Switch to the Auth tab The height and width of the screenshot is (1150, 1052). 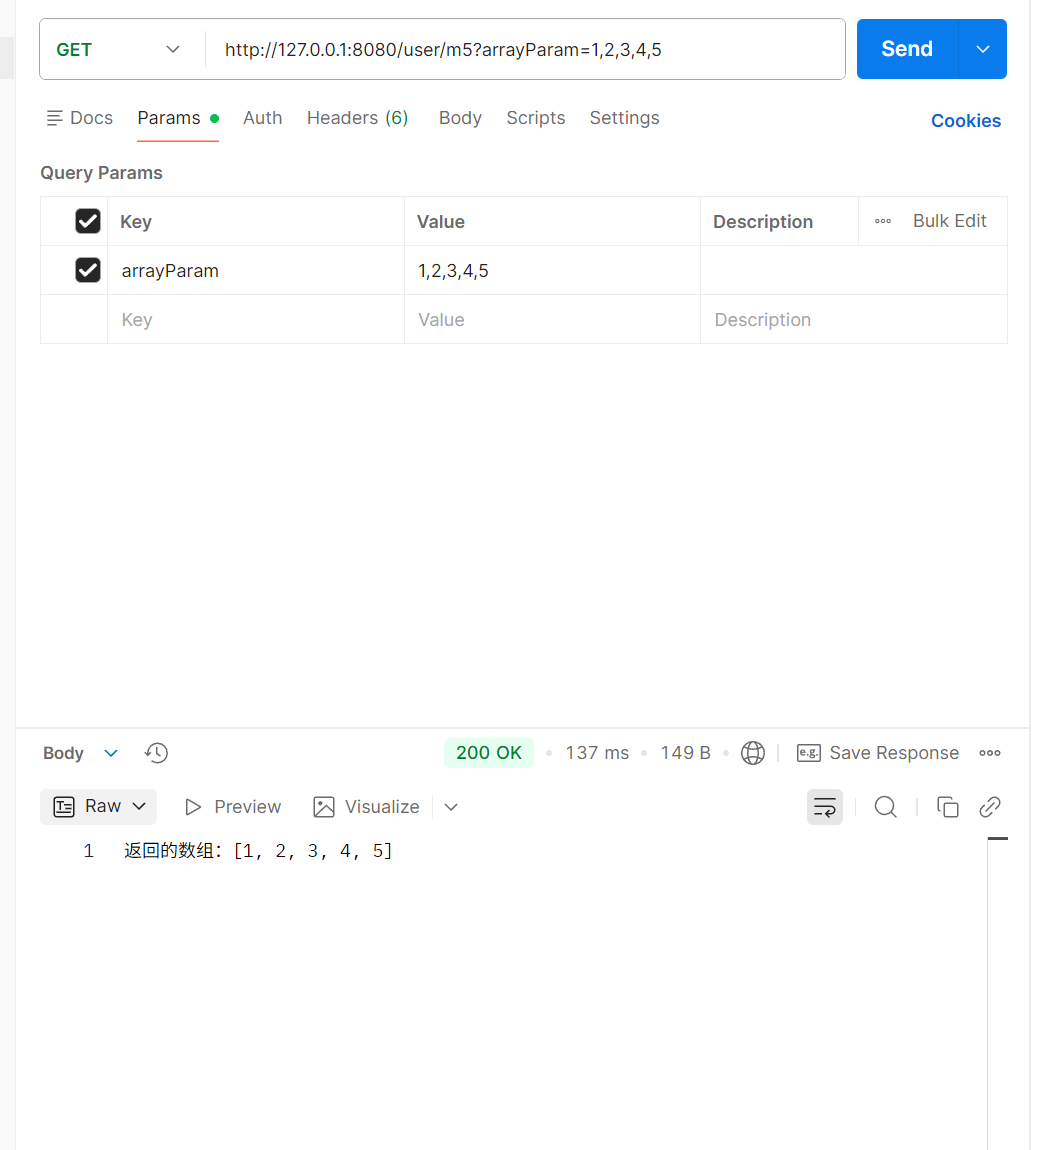(263, 118)
